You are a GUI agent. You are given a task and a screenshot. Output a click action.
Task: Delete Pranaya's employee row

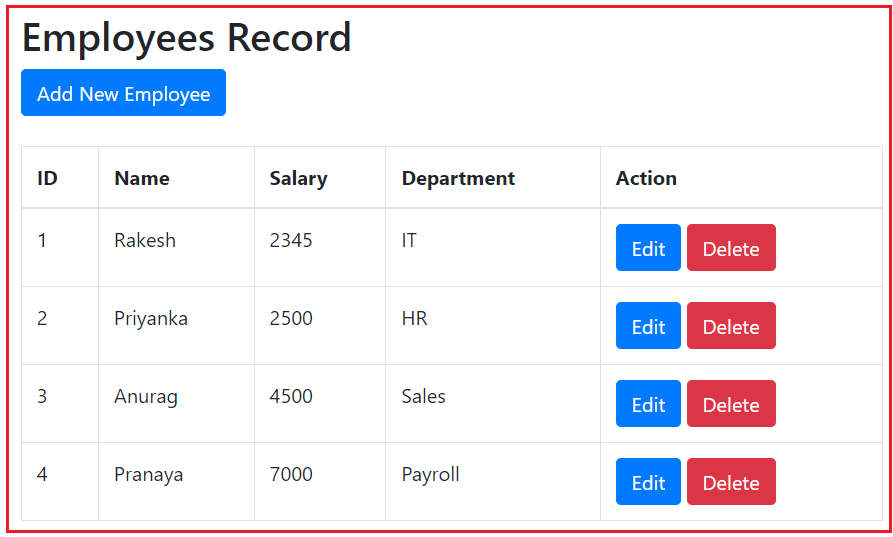point(731,482)
